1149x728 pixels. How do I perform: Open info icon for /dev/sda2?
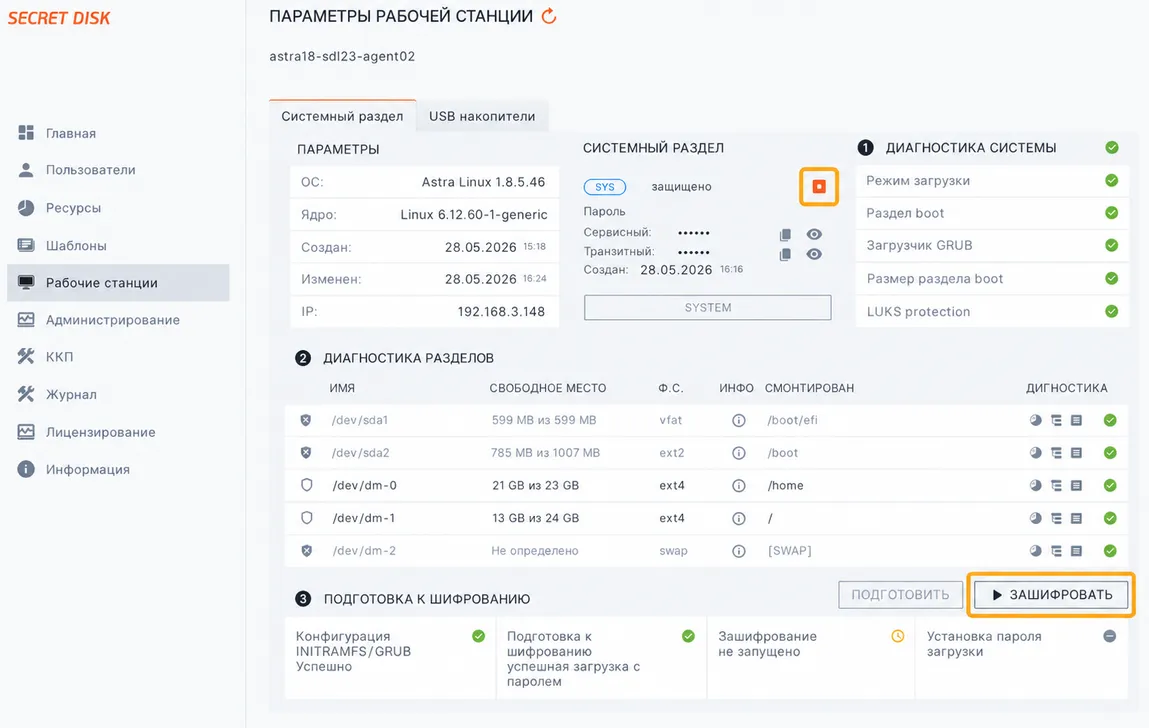pyautogui.click(x=739, y=453)
